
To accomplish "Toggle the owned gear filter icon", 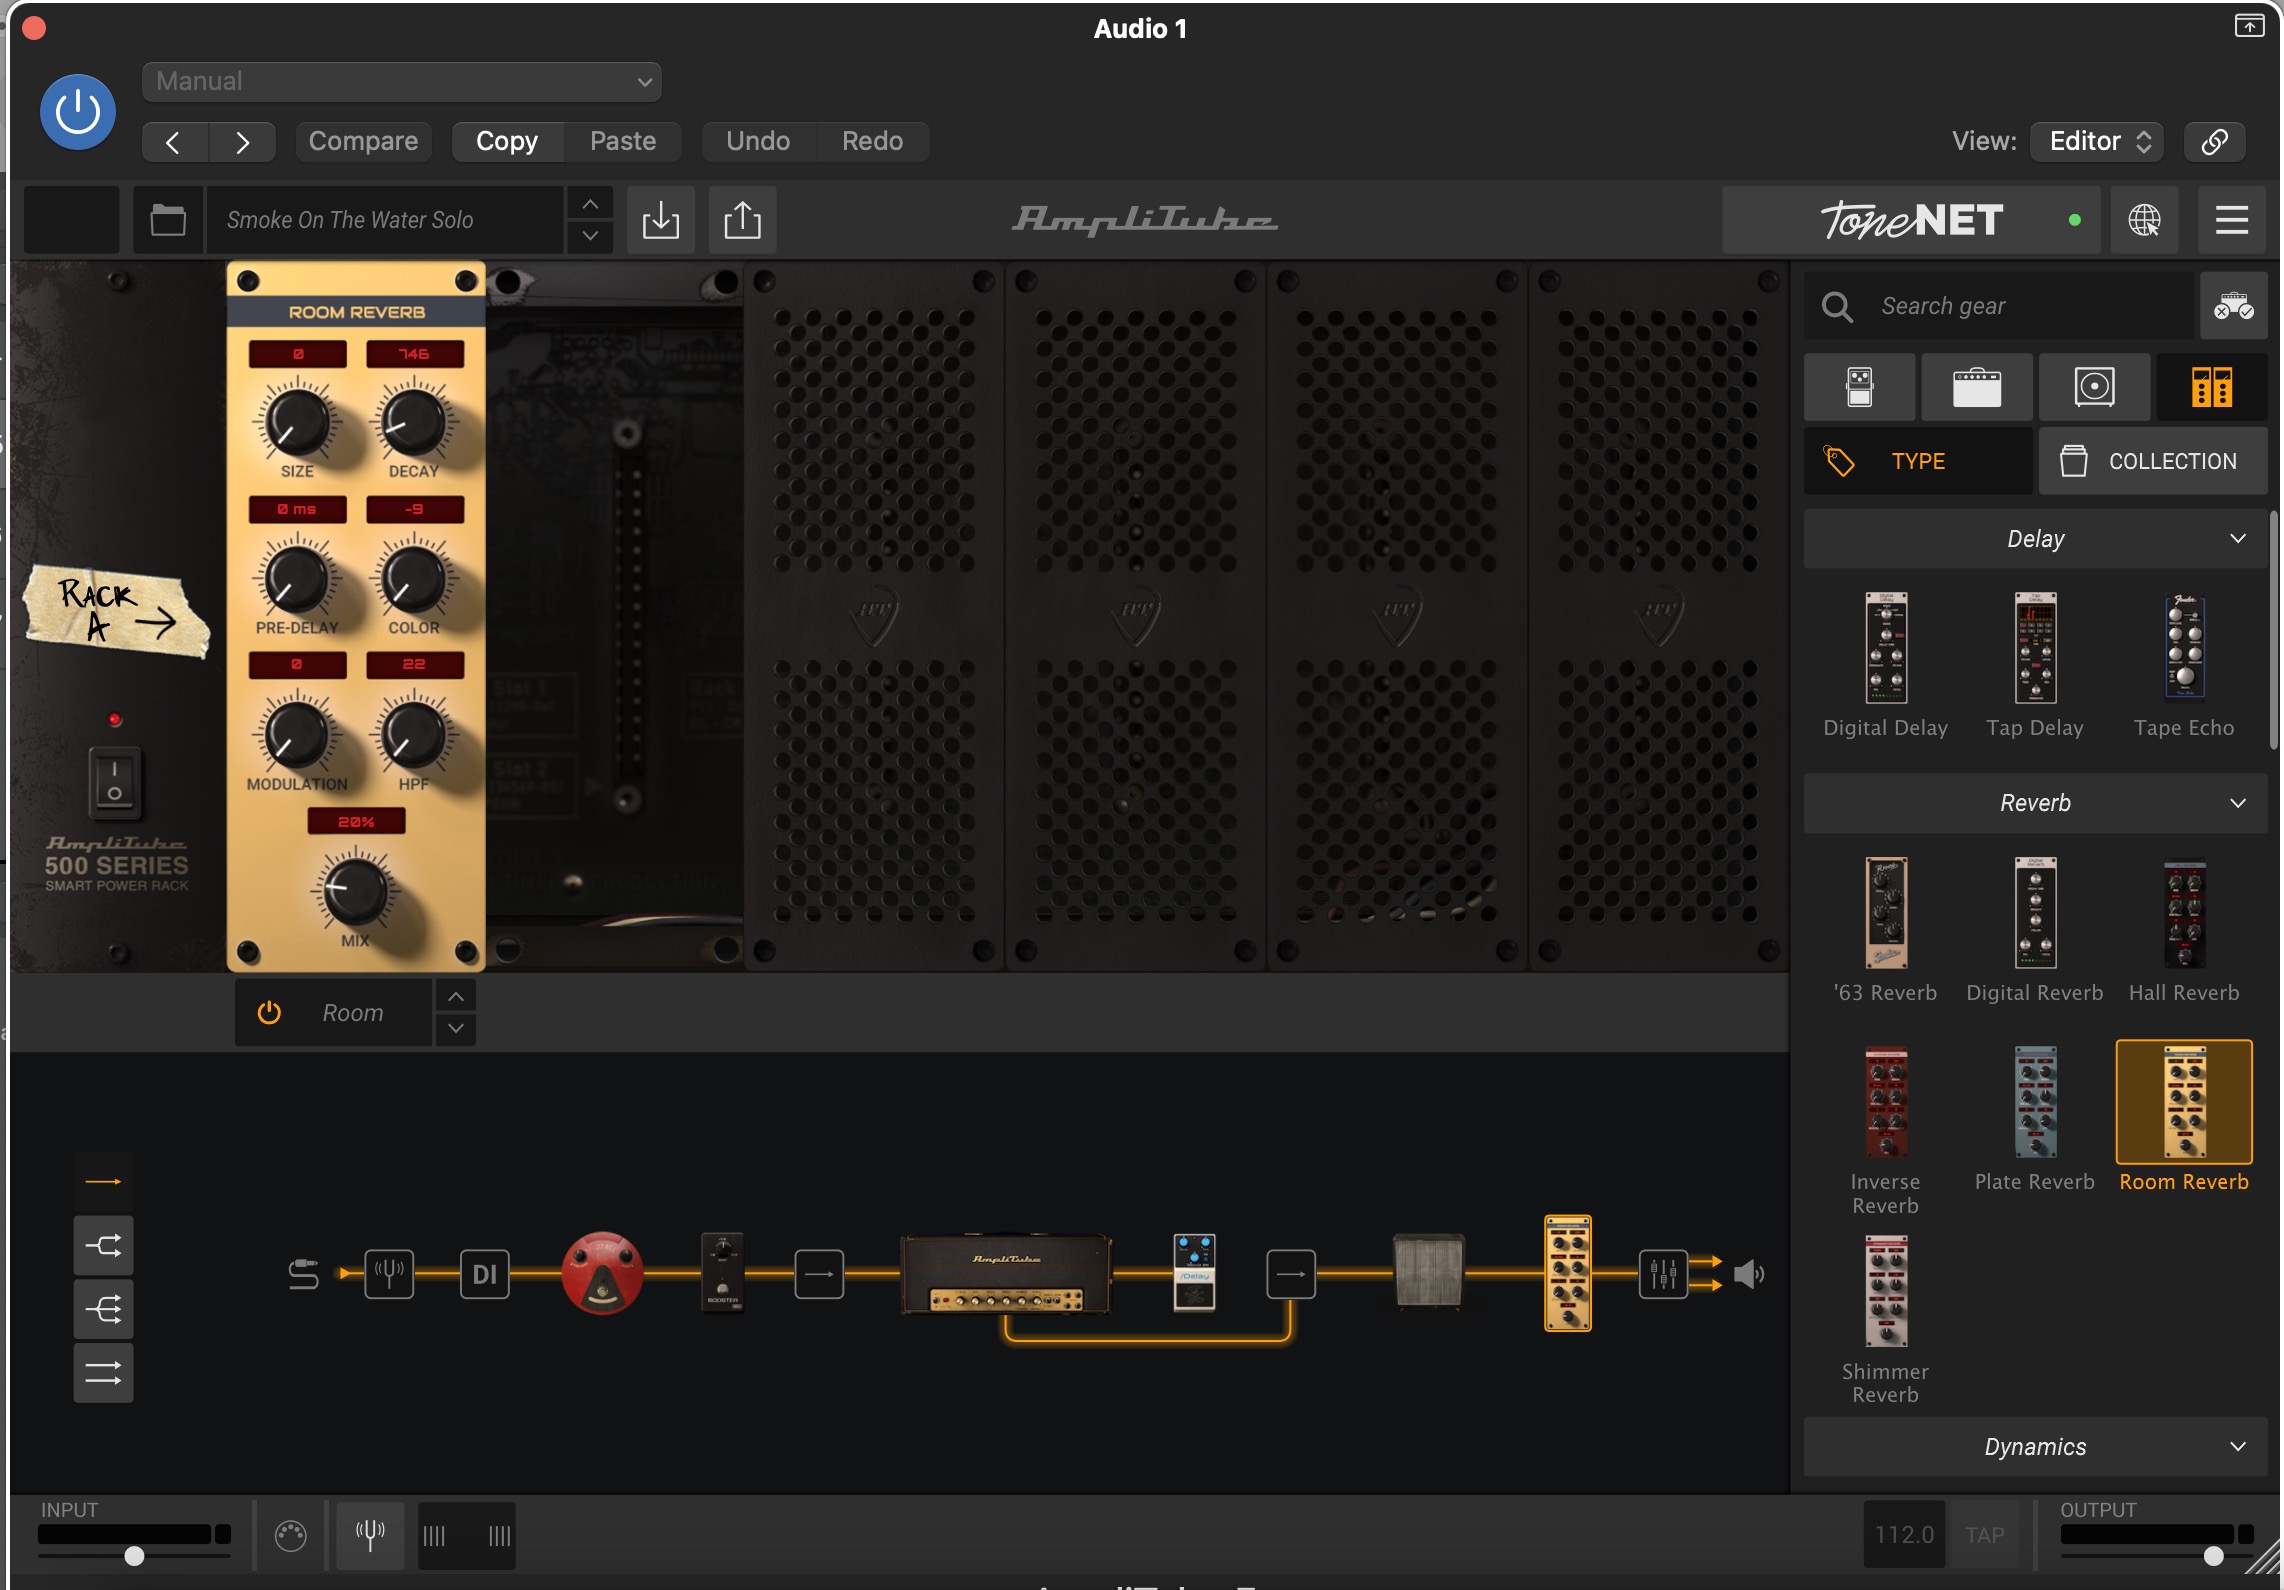I will (x=2233, y=306).
